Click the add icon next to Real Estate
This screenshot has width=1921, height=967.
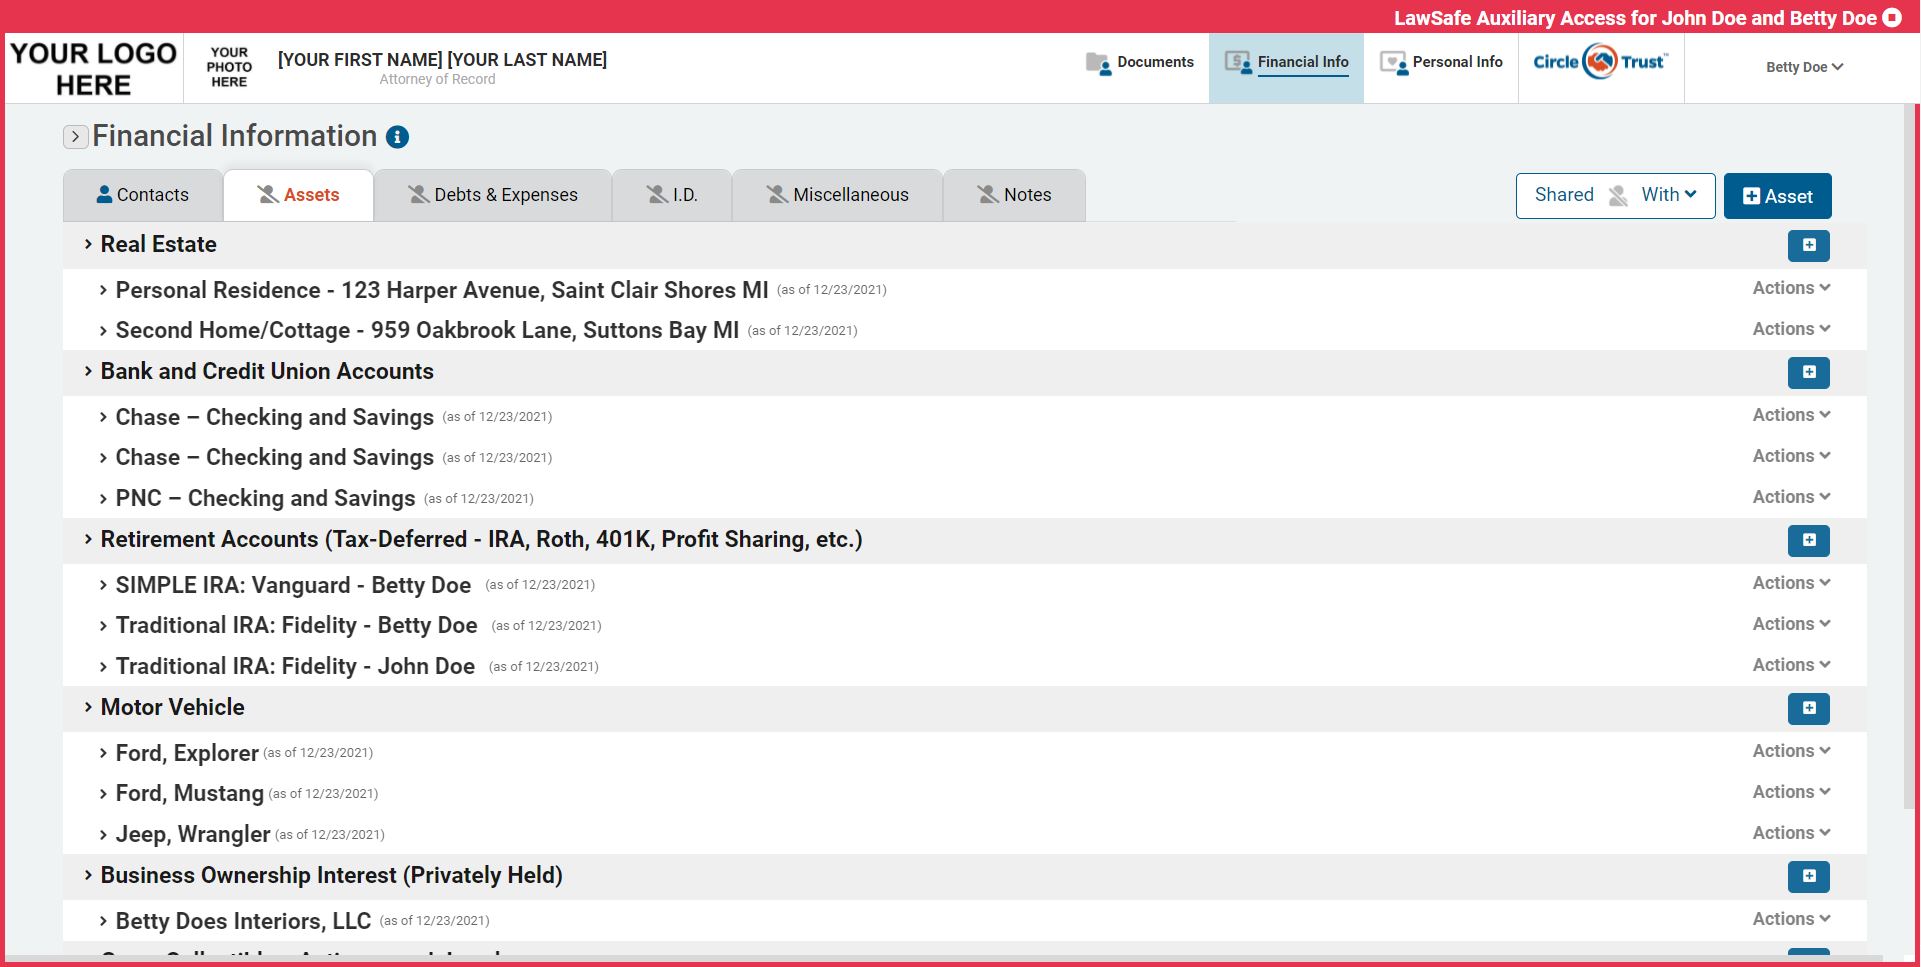click(1808, 245)
